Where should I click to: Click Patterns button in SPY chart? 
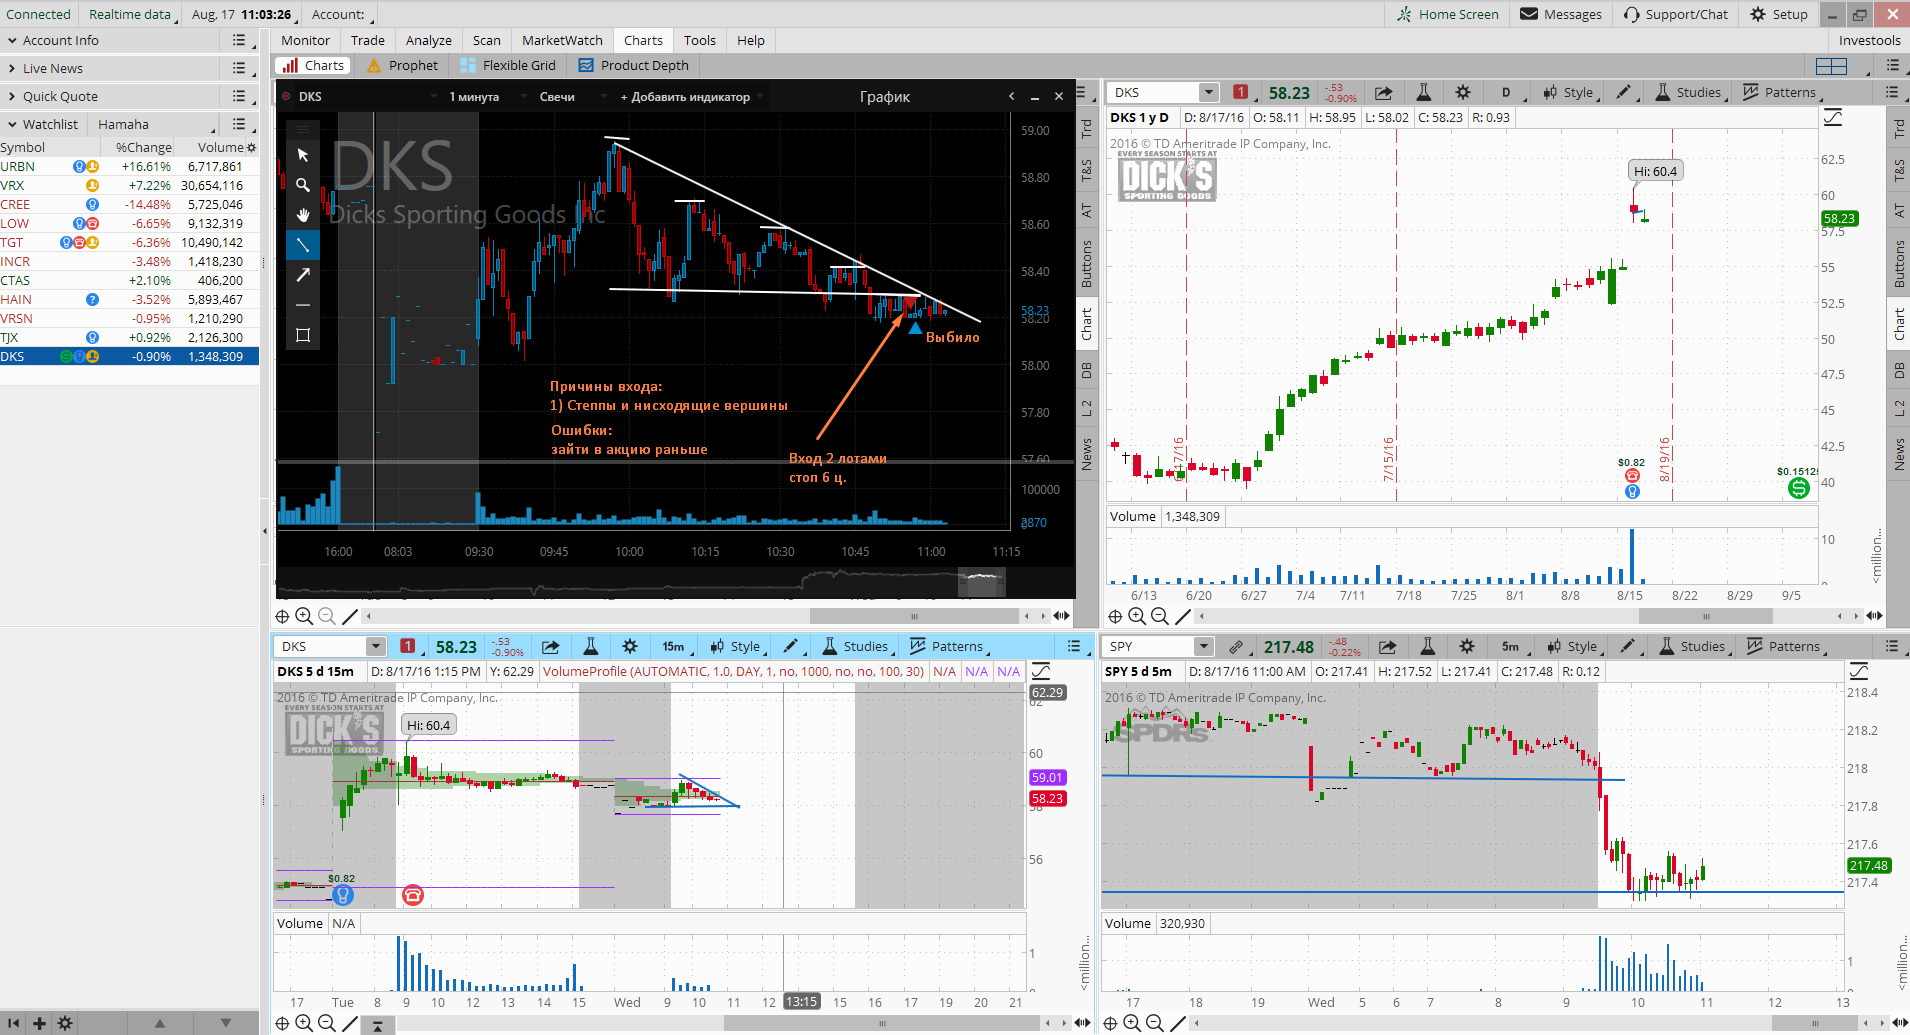pos(1785,646)
